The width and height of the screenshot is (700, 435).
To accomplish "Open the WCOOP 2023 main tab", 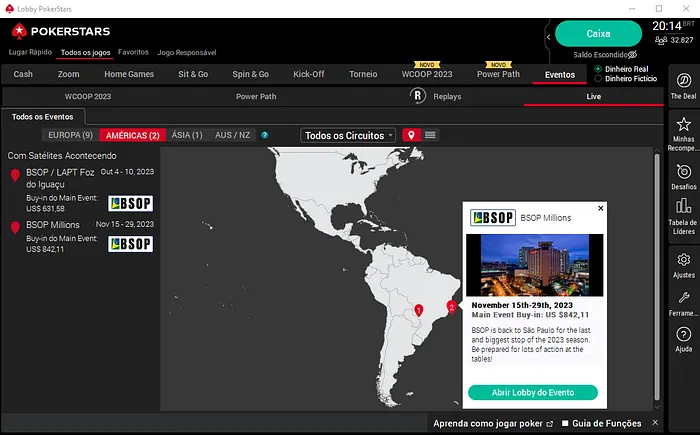I will pos(427,74).
